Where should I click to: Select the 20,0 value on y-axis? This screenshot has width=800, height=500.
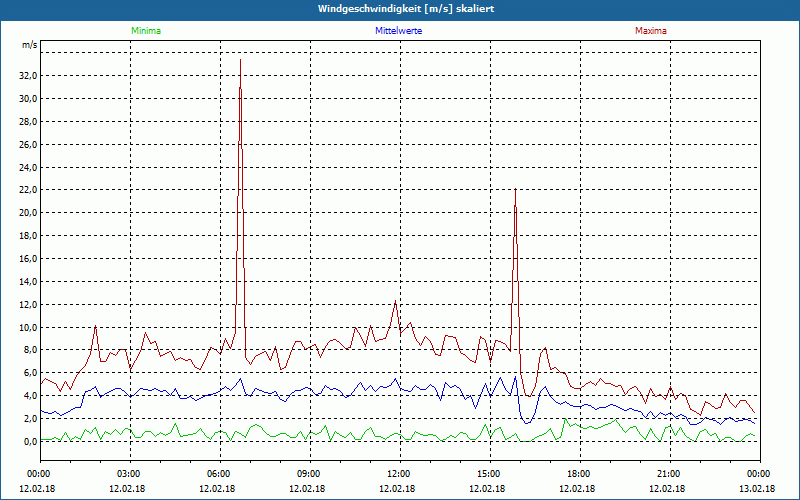[27, 213]
